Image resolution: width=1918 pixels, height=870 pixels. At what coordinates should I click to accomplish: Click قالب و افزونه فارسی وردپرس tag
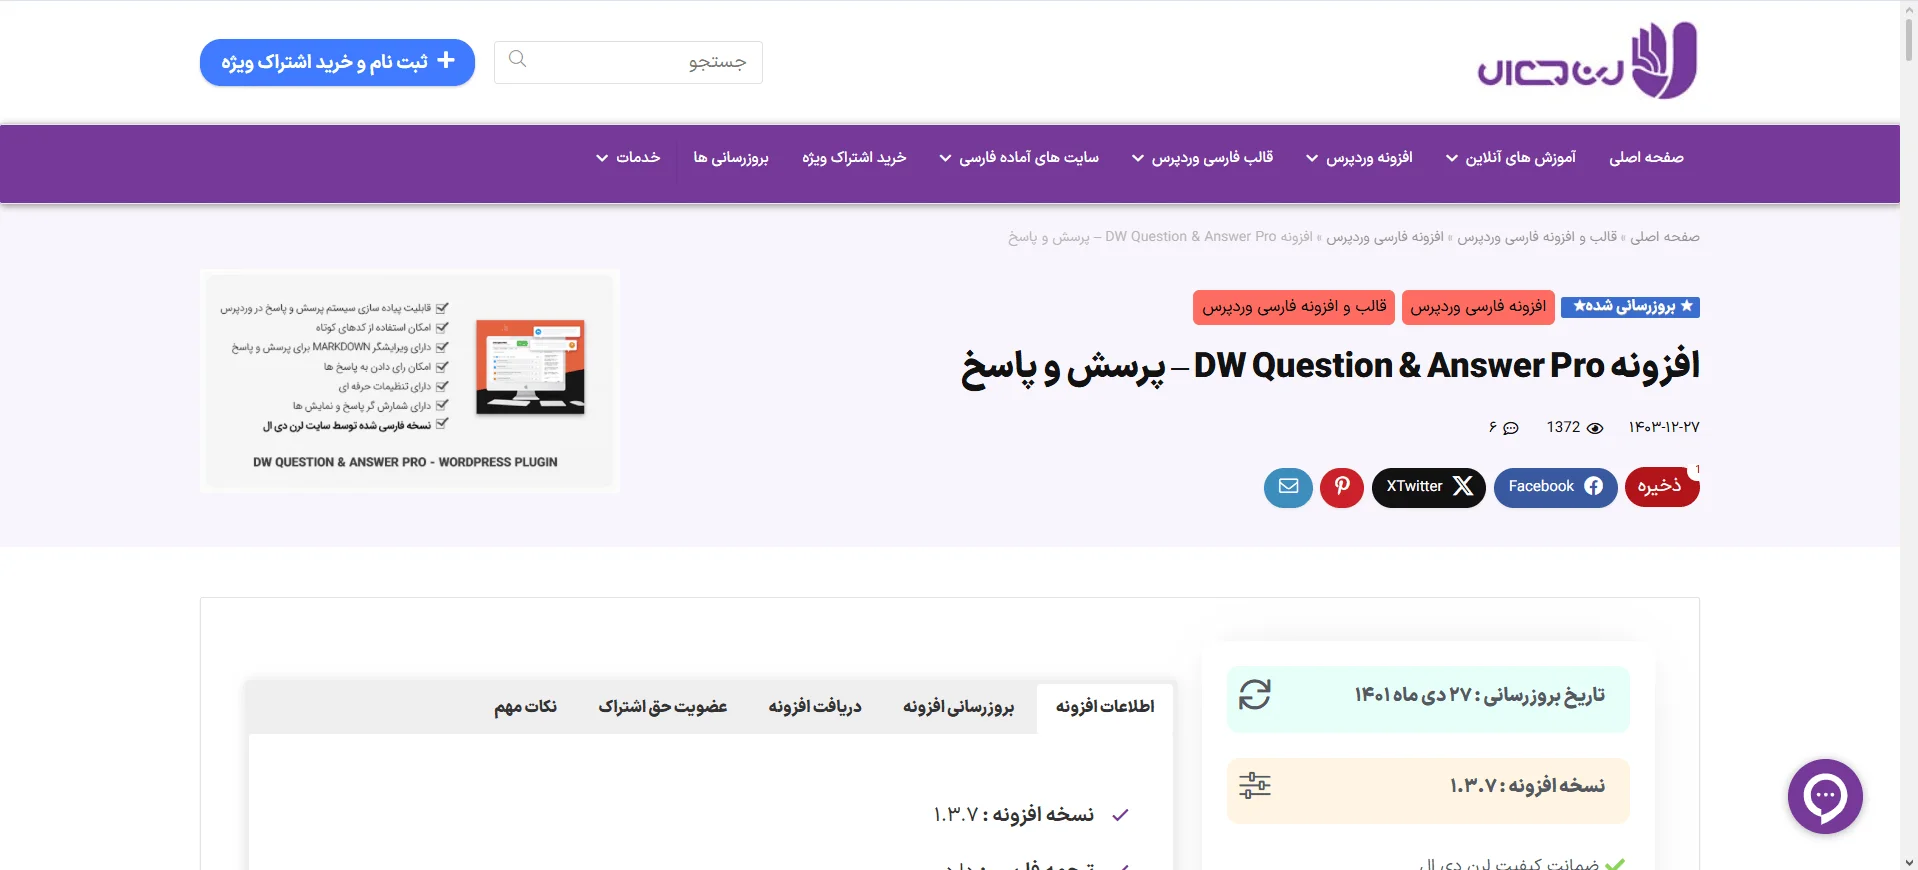(1294, 307)
